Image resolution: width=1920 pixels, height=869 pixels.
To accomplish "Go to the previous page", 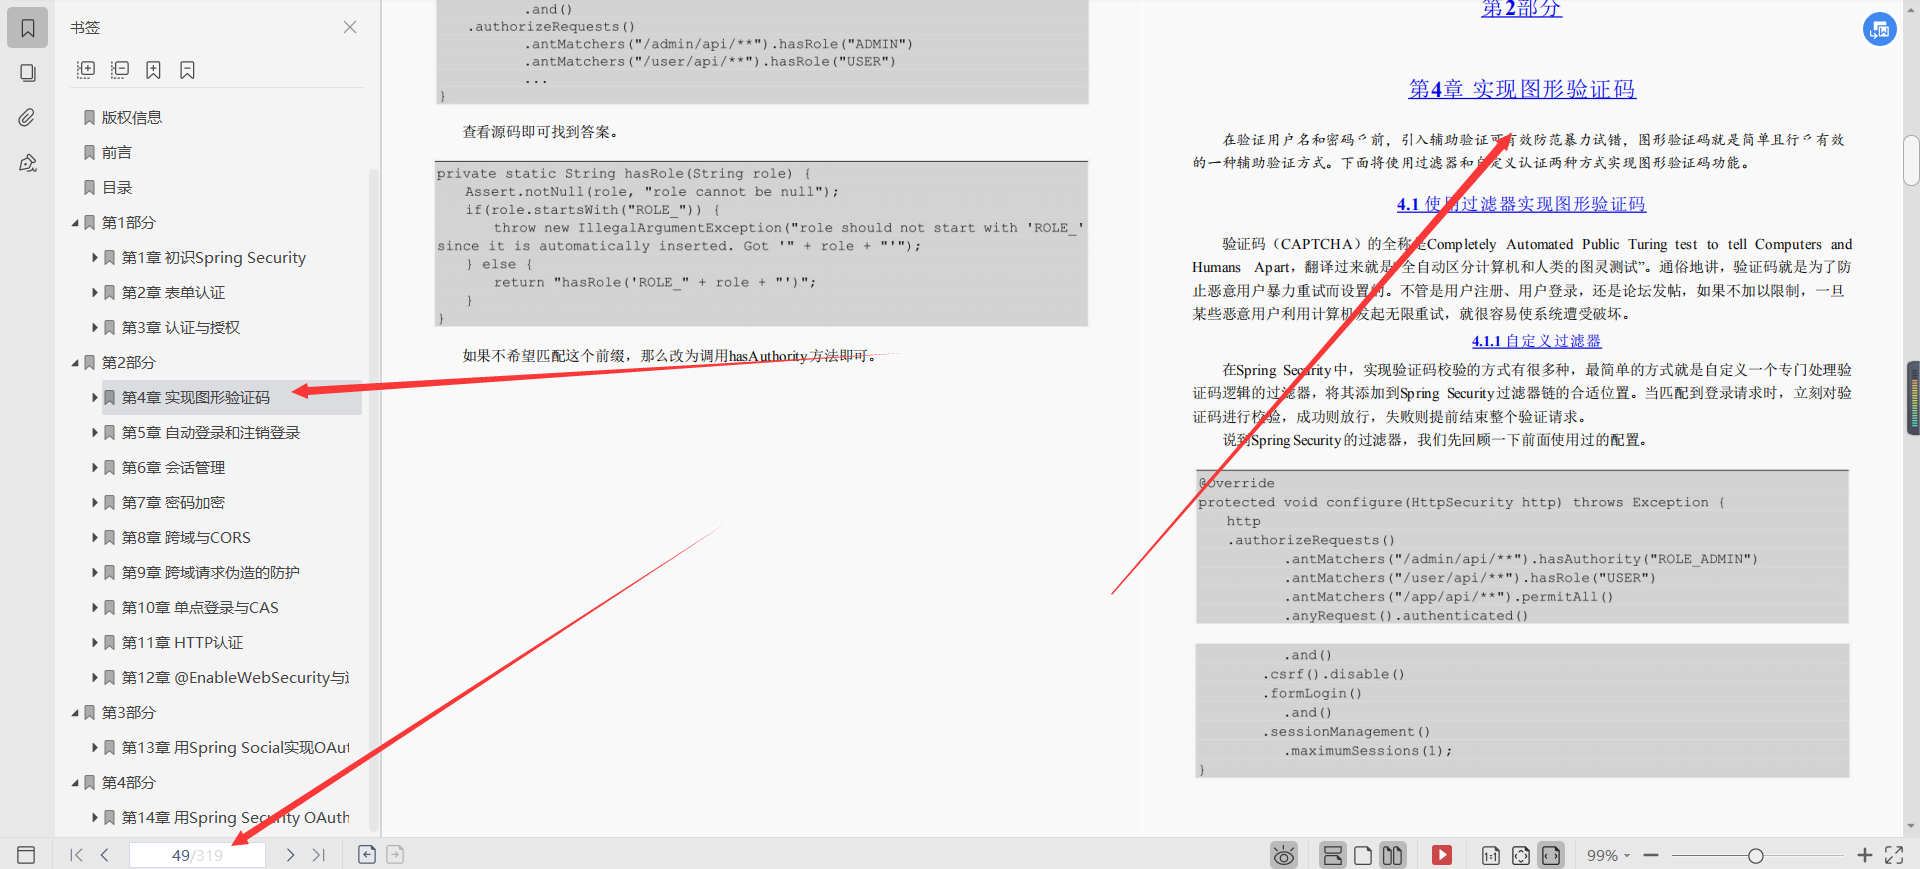I will 104,855.
